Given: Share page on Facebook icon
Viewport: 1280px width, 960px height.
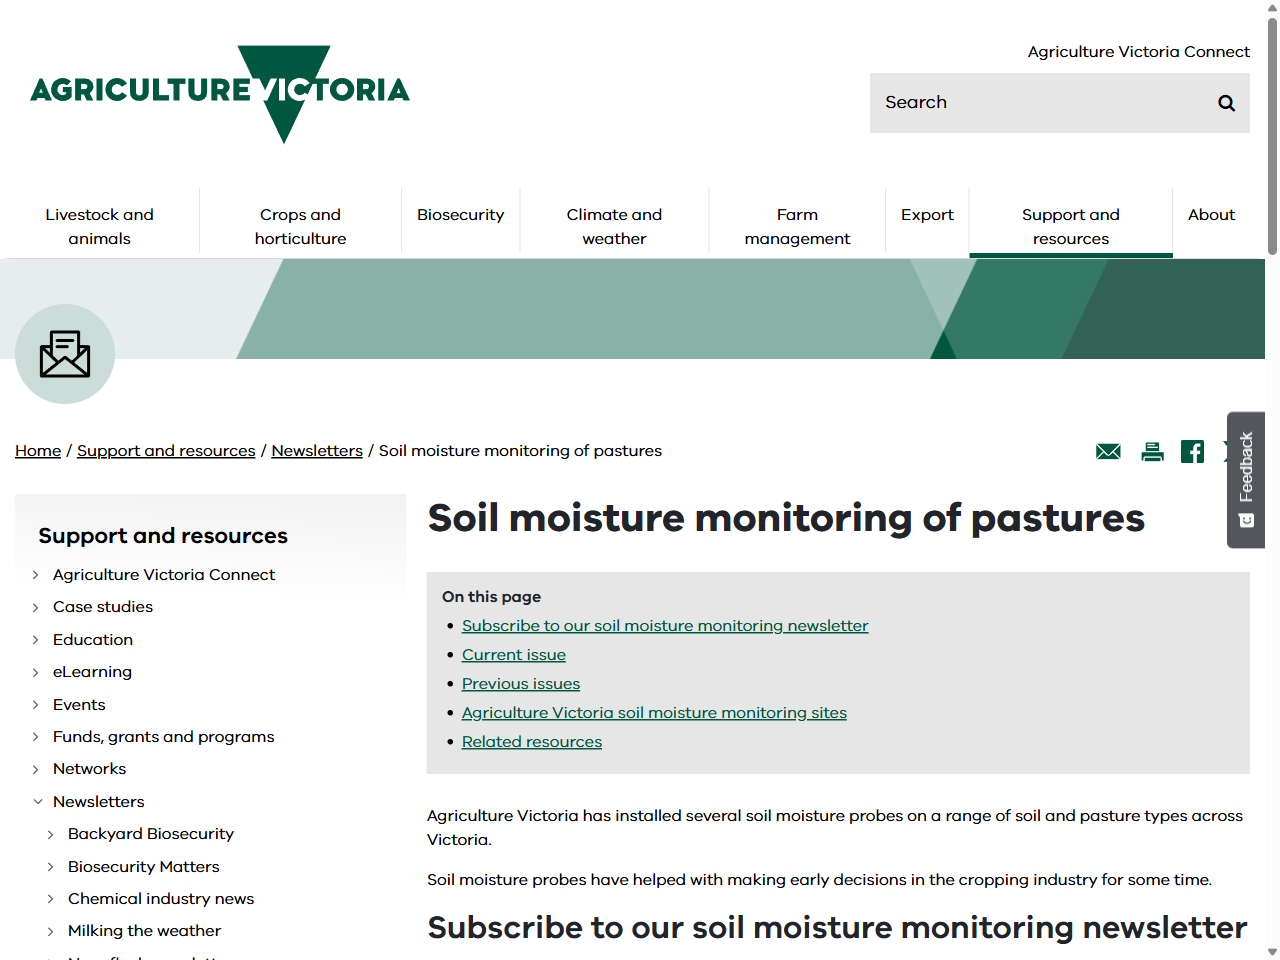Looking at the screenshot, I should (x=1192, y=452).
